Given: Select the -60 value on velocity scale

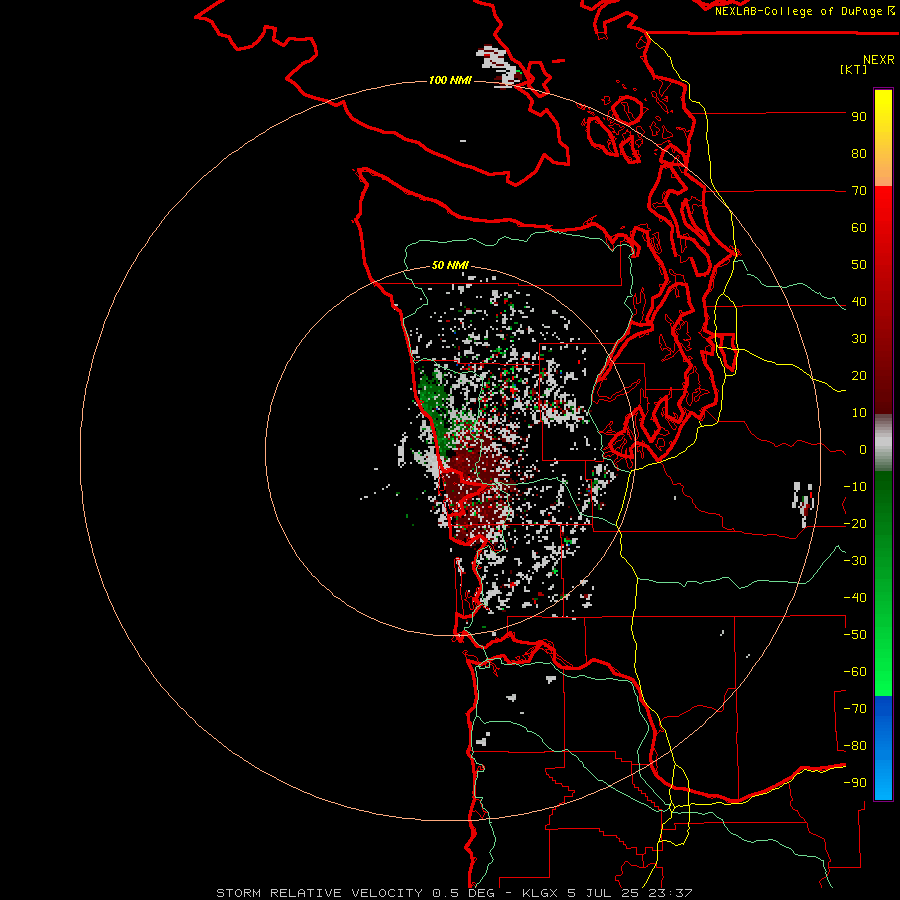Looking at the screenshot, I should [x=855, y=672].
